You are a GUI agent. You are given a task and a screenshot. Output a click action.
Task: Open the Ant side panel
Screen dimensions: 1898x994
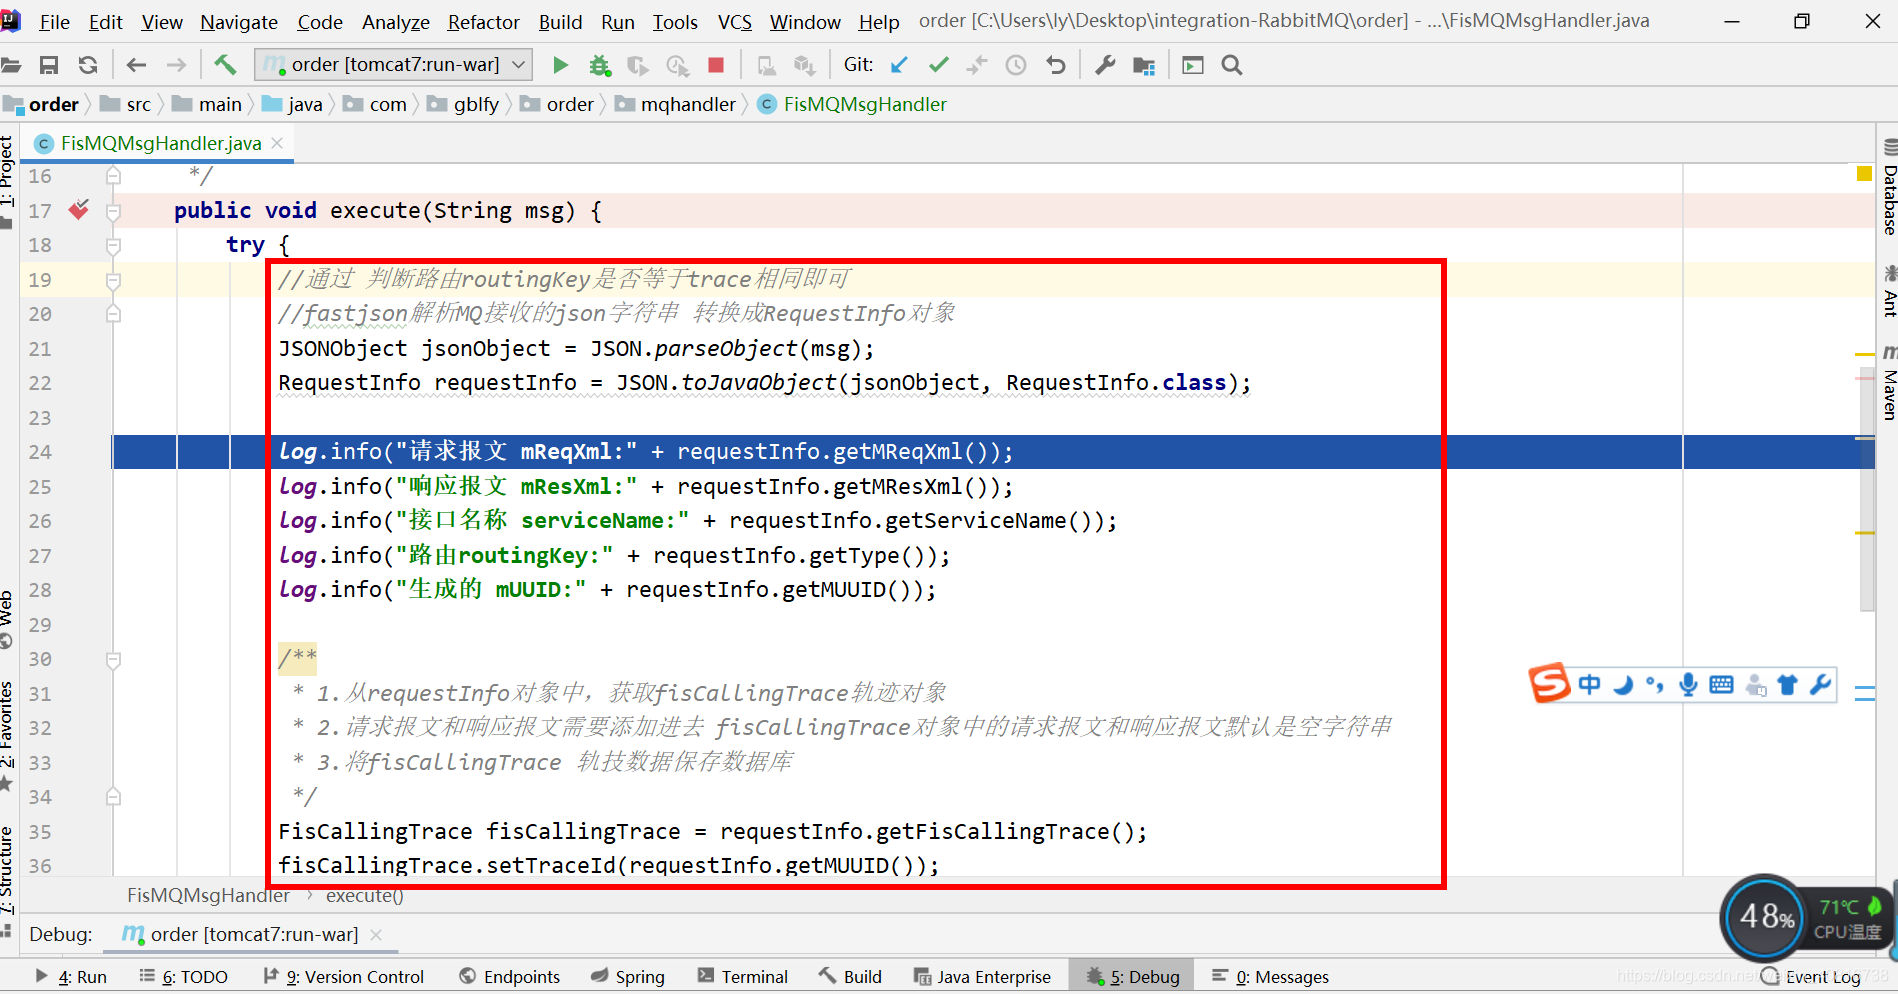pyautogui.click(x=1889, y=292)
